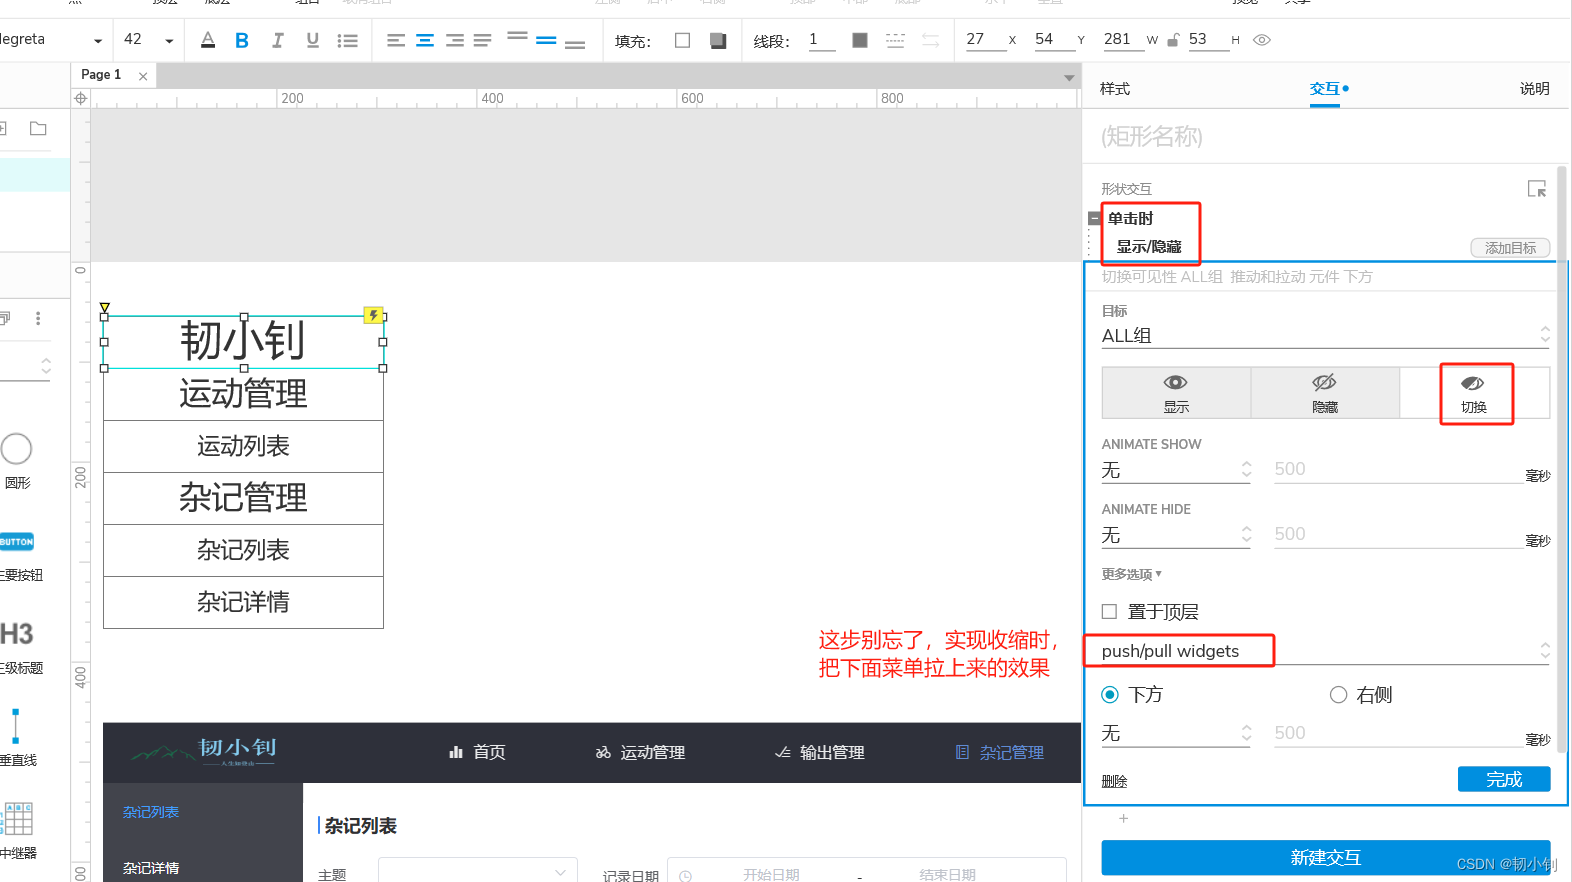This screenshot has width=1572, height=882.
Task: Select the 右侧 radio button
Action: coord(1338,694)
